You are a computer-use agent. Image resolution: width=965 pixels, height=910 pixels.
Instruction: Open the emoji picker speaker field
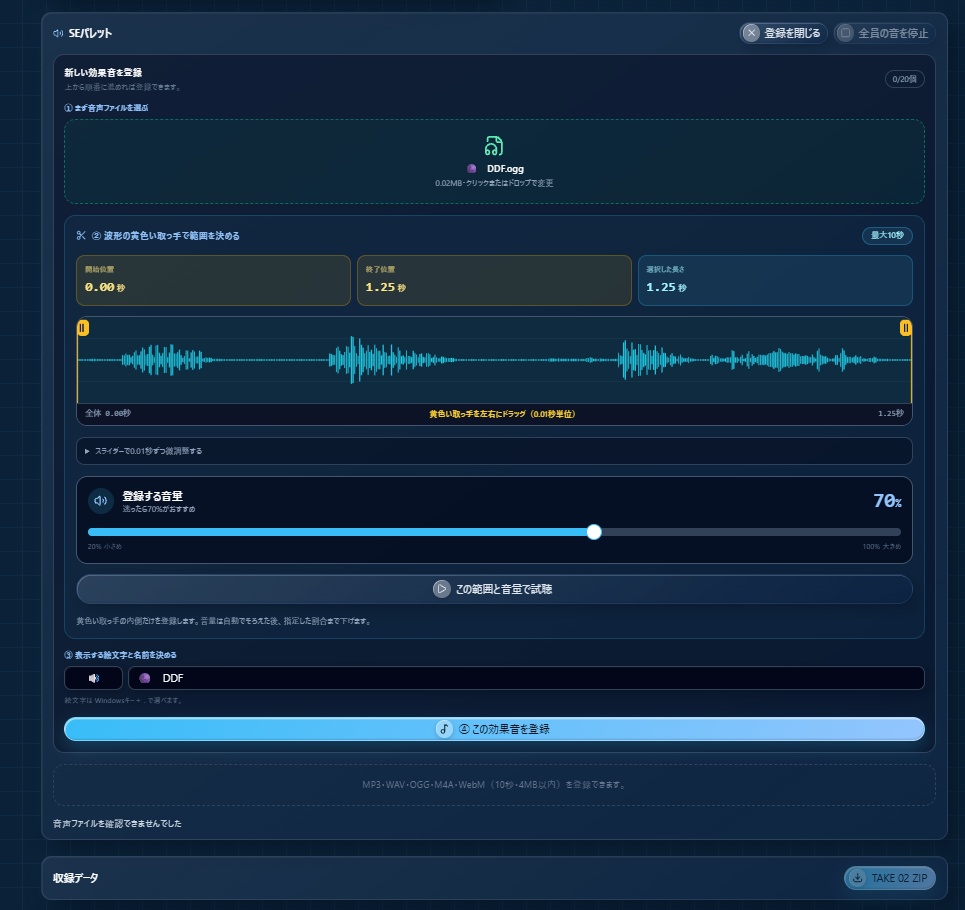[x=94, y=678]
